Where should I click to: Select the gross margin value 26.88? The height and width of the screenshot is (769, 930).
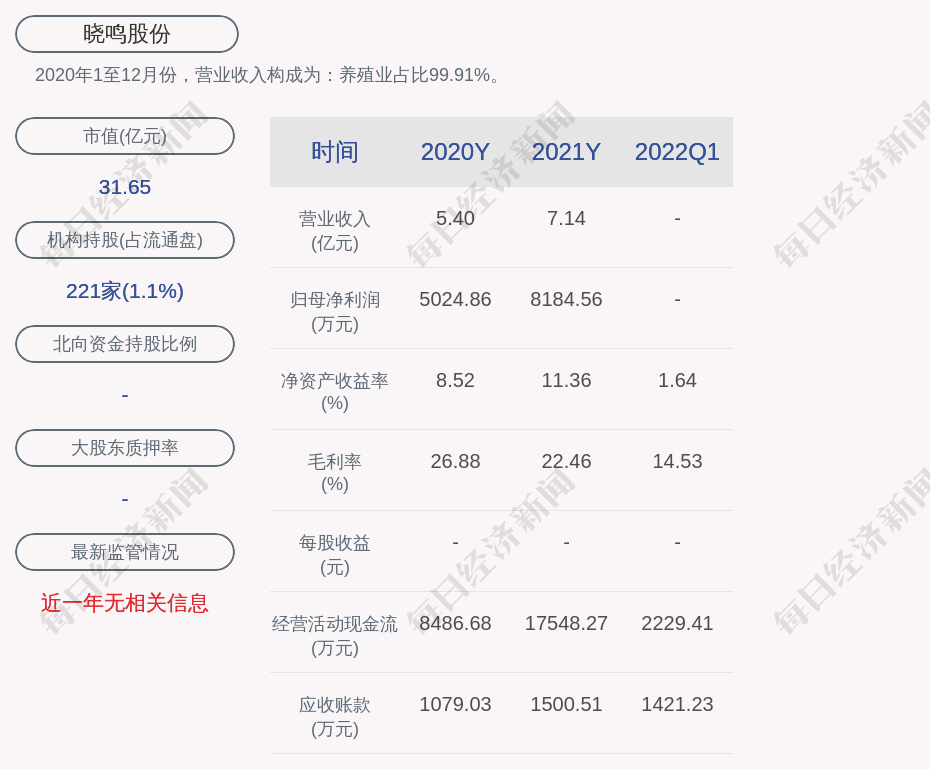tap(456, 461)
